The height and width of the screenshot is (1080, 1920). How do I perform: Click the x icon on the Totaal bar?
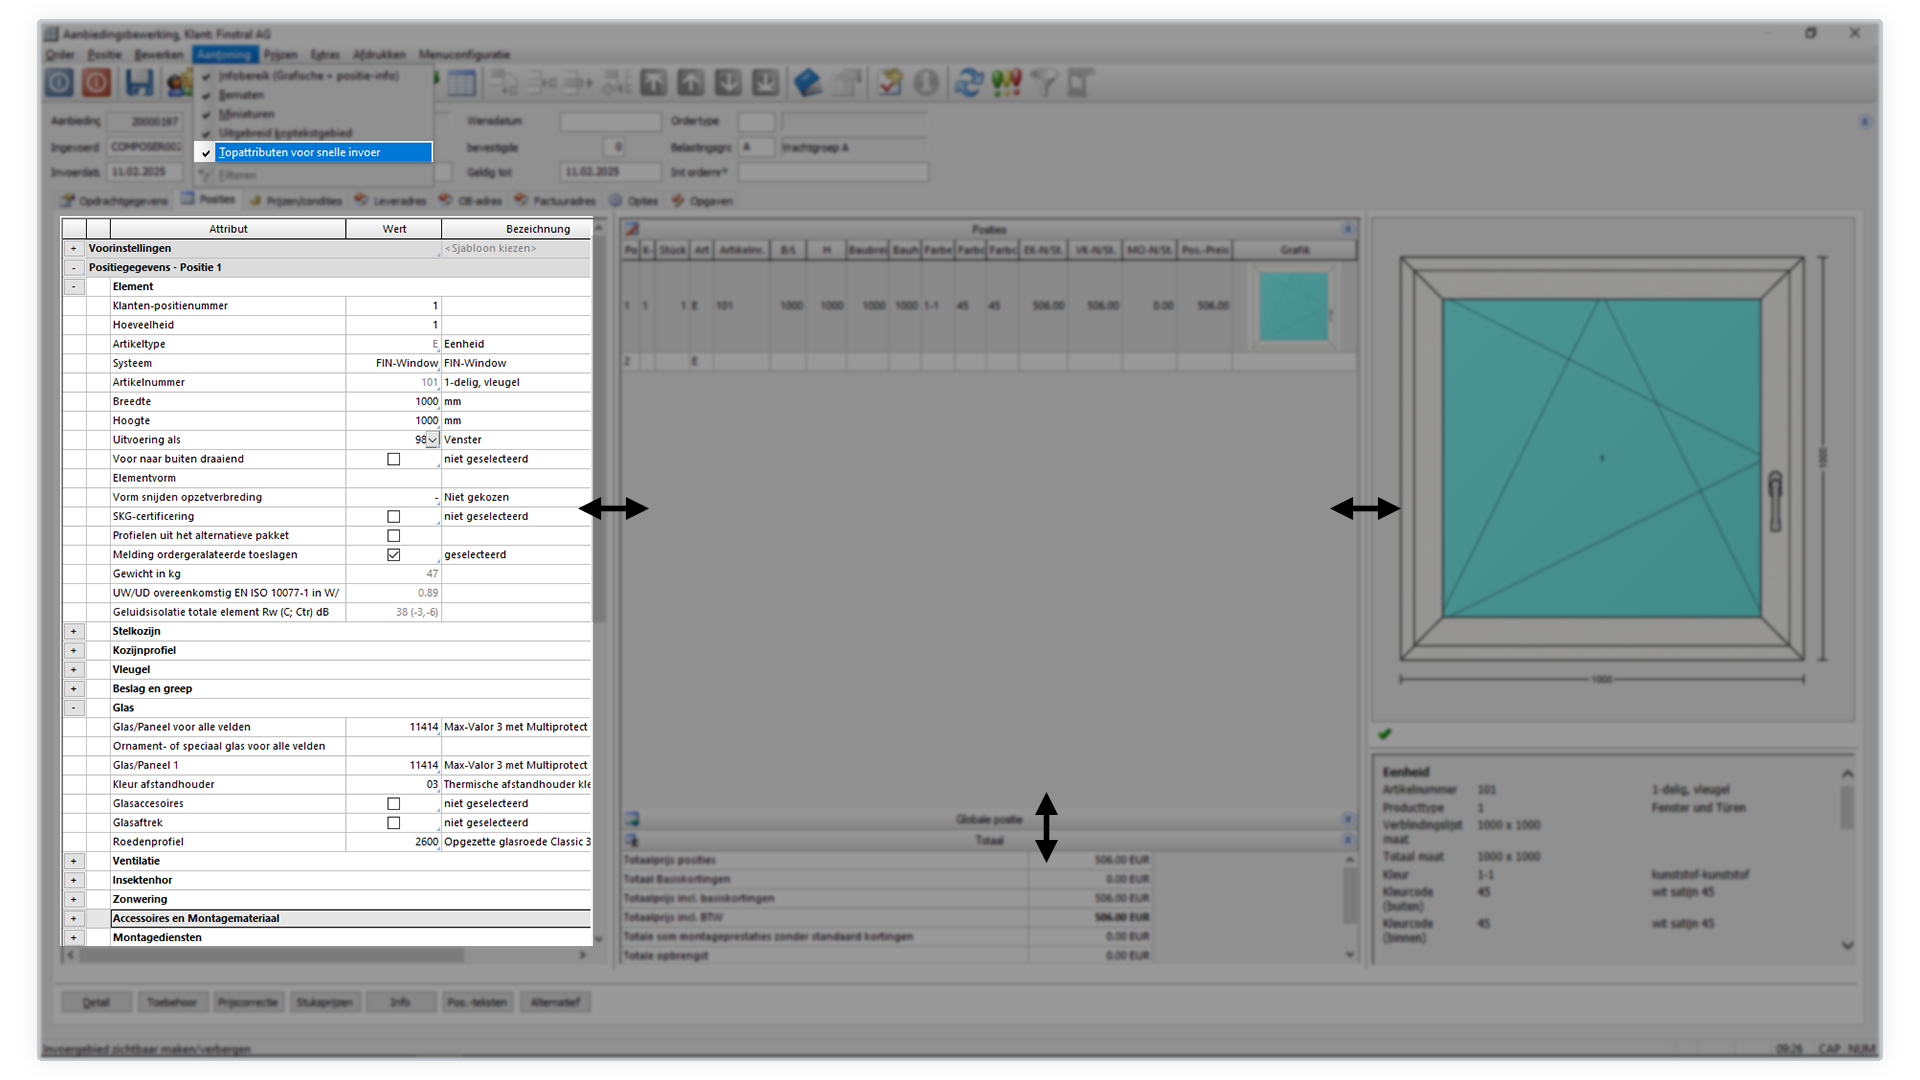coord(1348,840)
